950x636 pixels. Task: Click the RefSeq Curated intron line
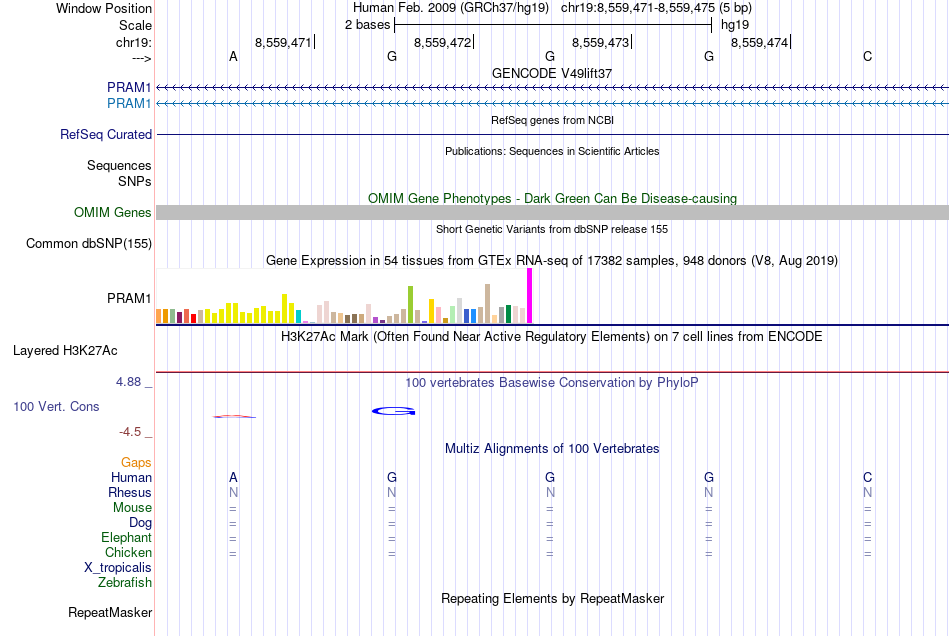tap(553, 134)
